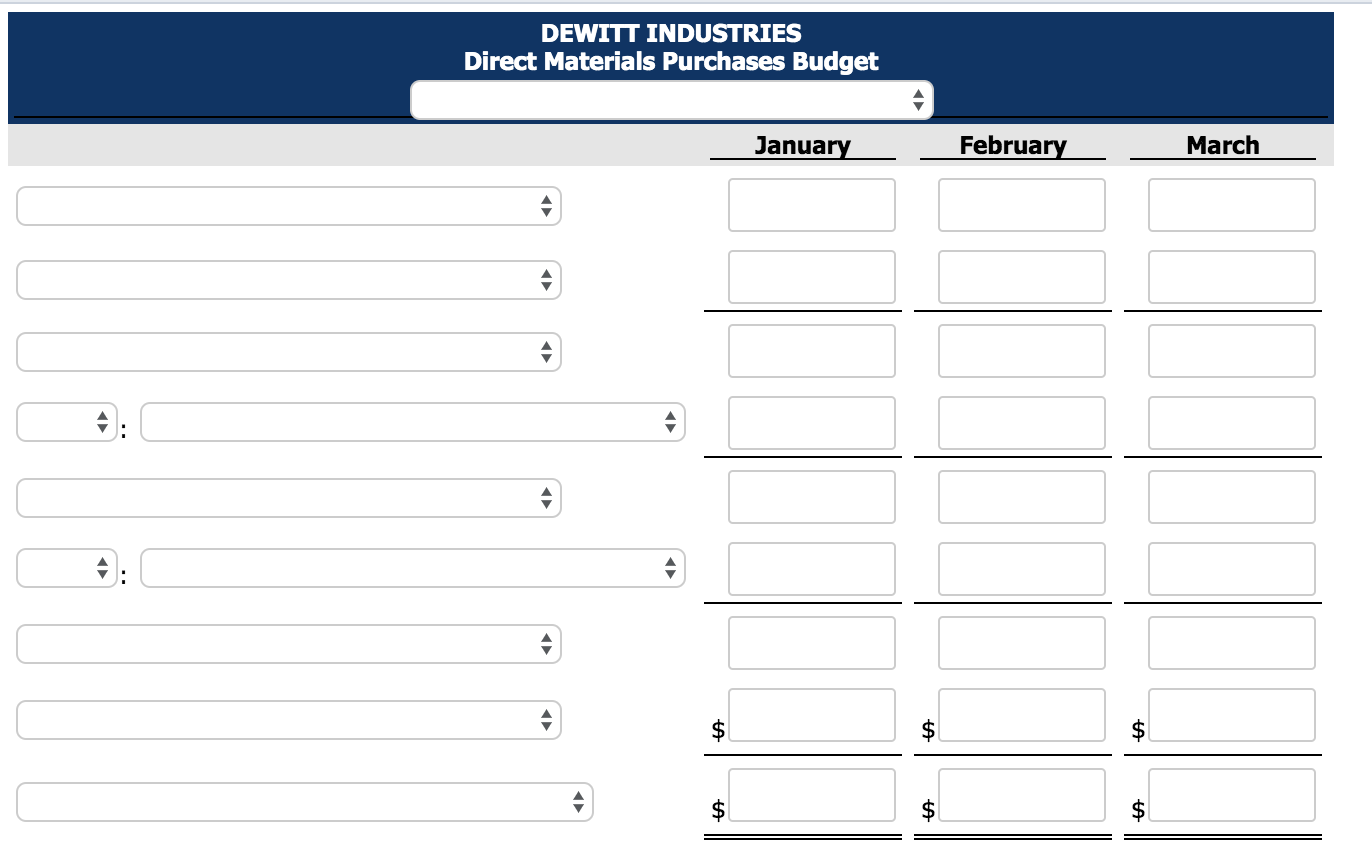Screen dimensions: 1372x864
Task: Click the February column header
Action: pyautogui.click(x=1013, y=145)
